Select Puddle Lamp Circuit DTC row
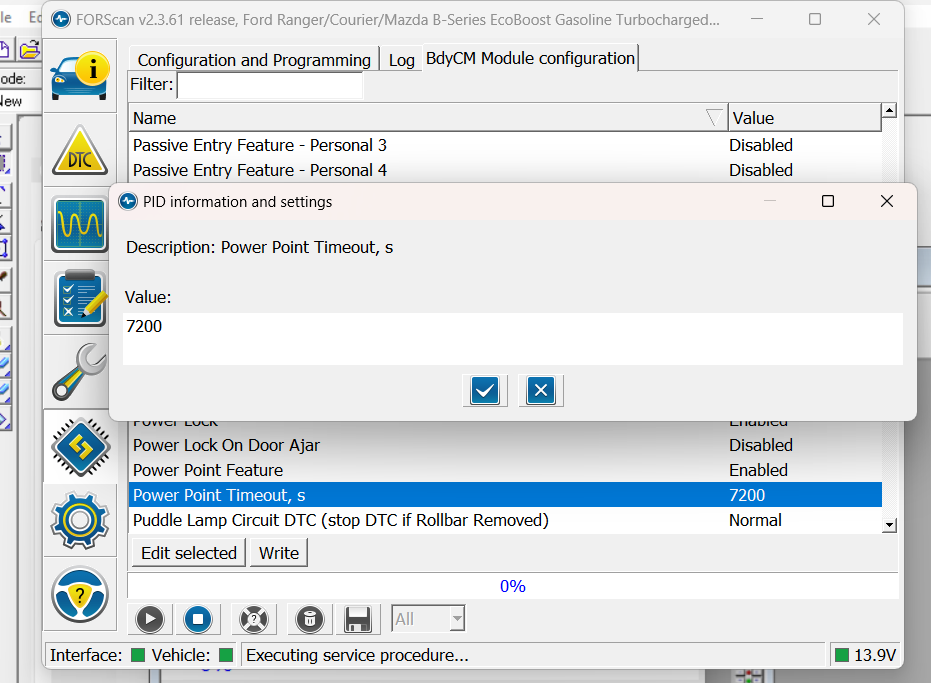Image resolution: width=931 pixels, height=683 pixels. point(505,520)
